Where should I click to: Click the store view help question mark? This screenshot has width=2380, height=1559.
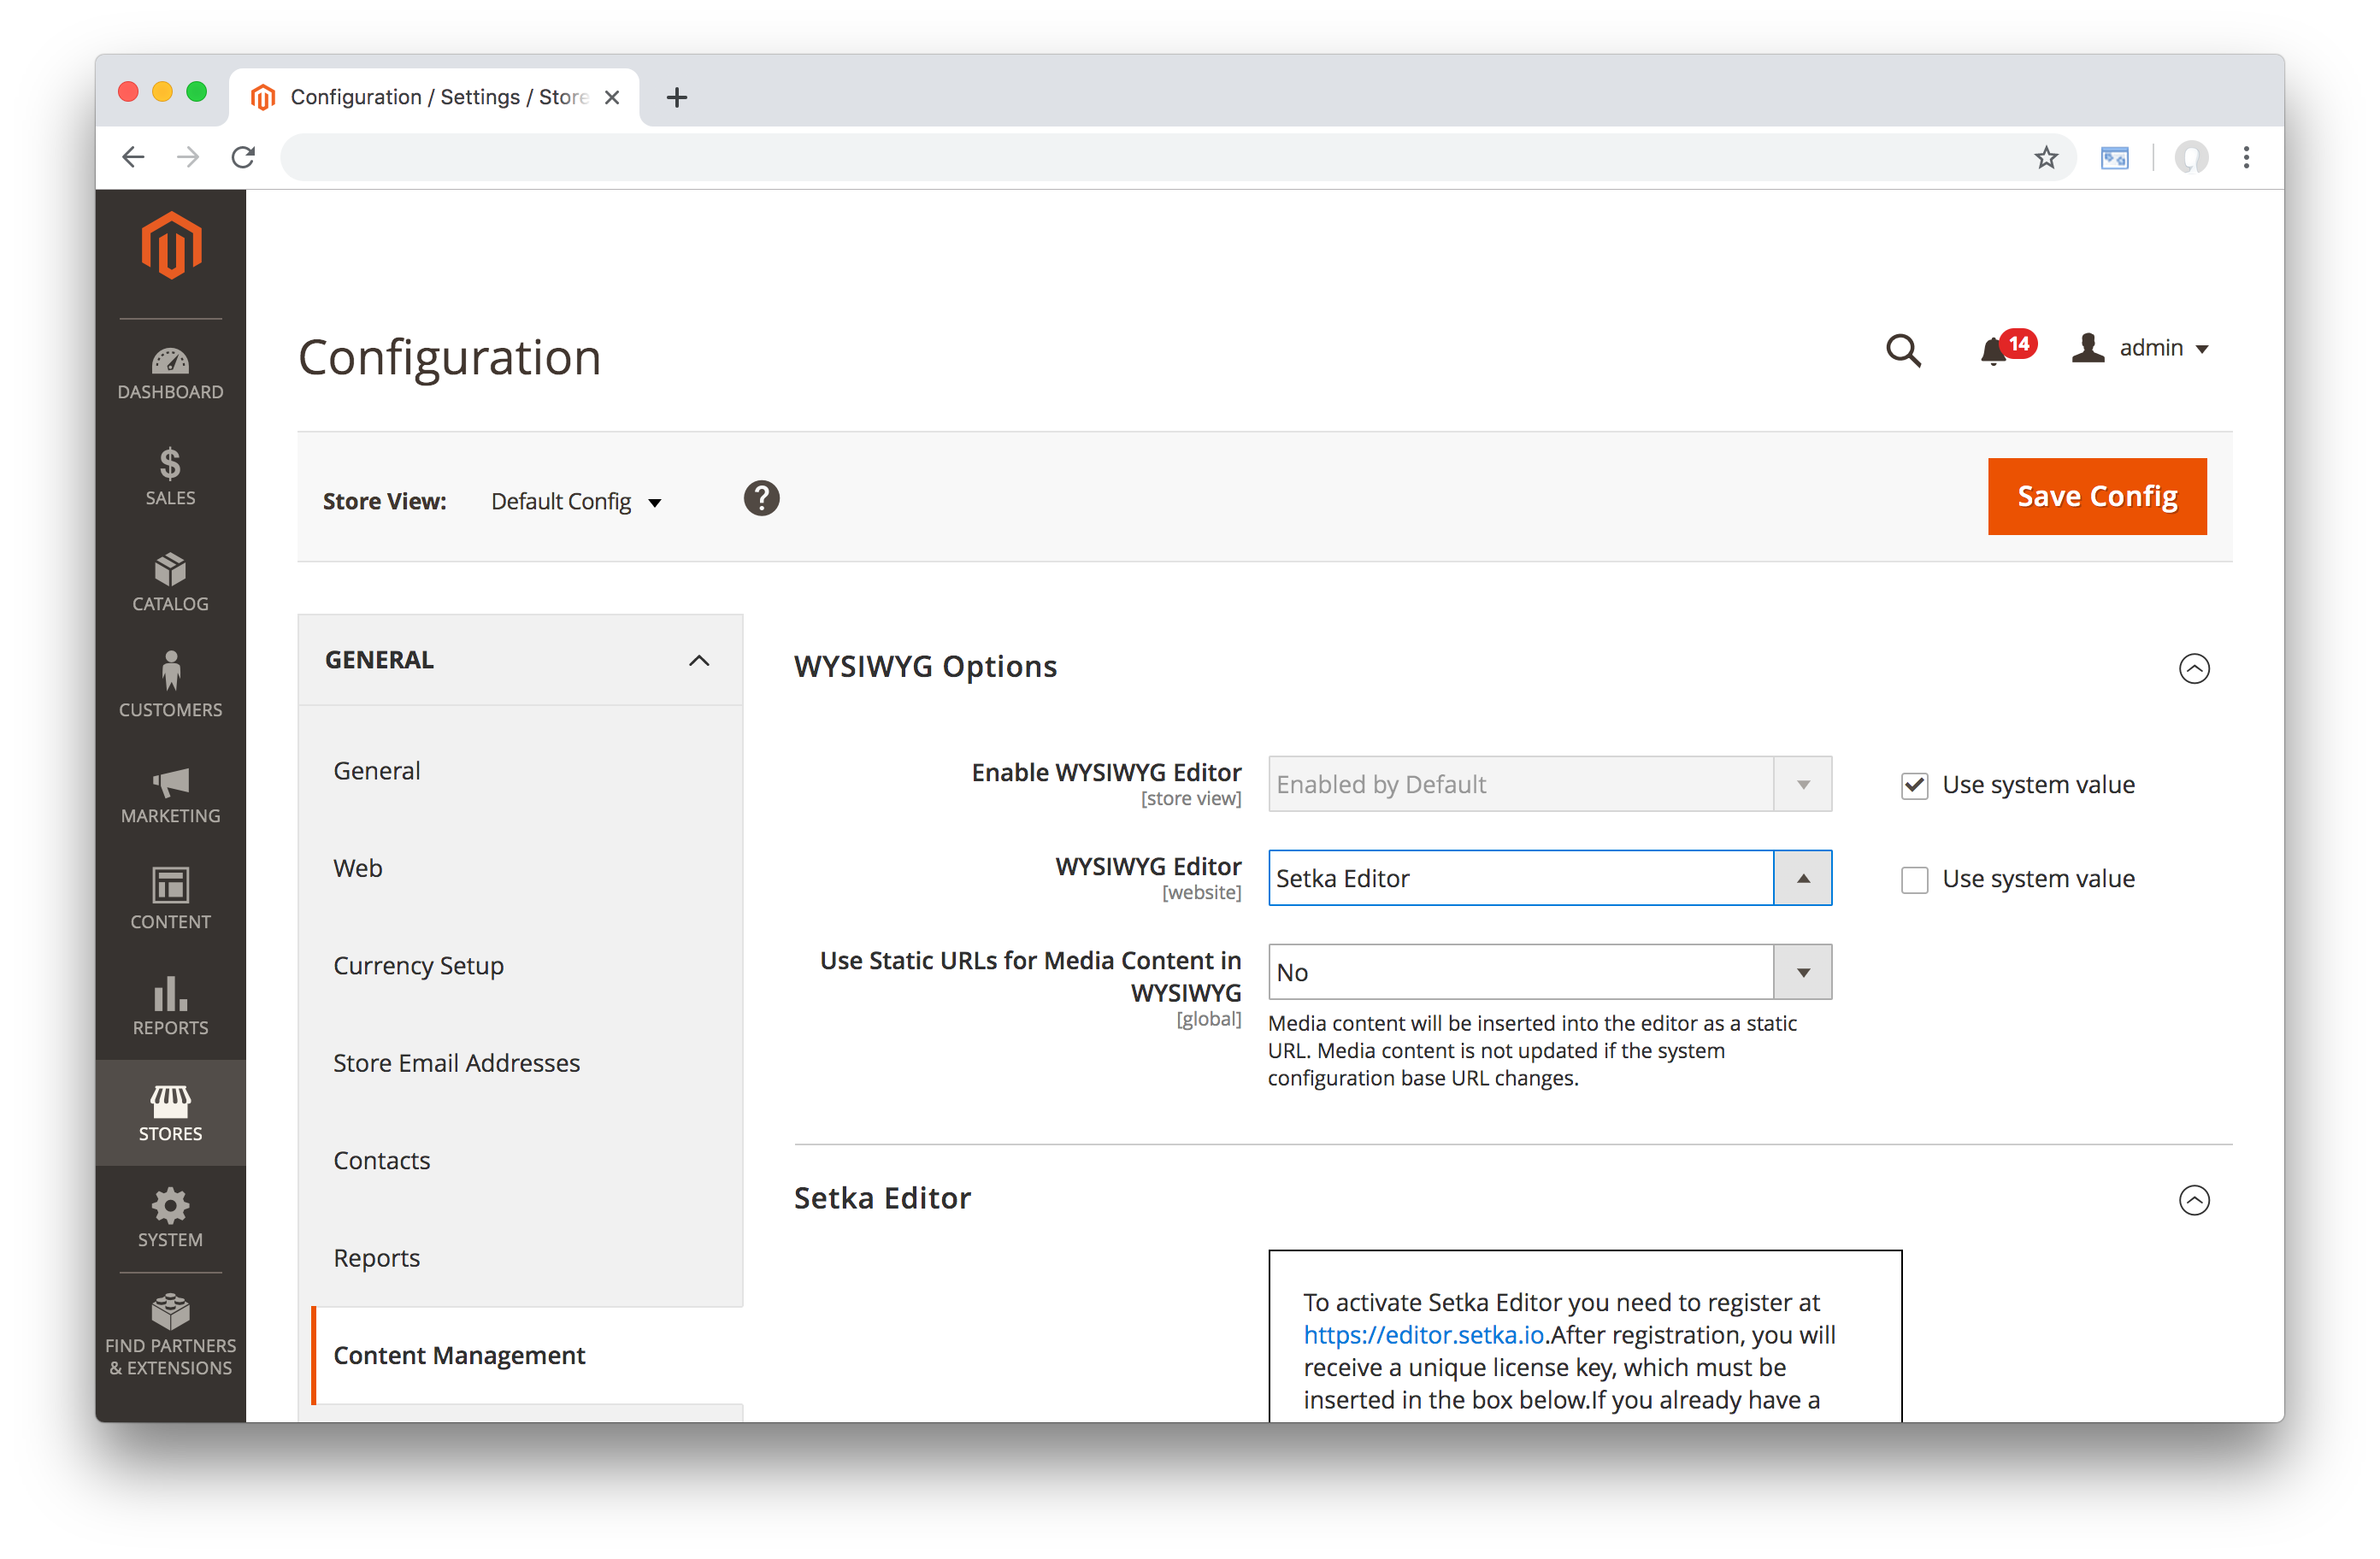point(761,498)
